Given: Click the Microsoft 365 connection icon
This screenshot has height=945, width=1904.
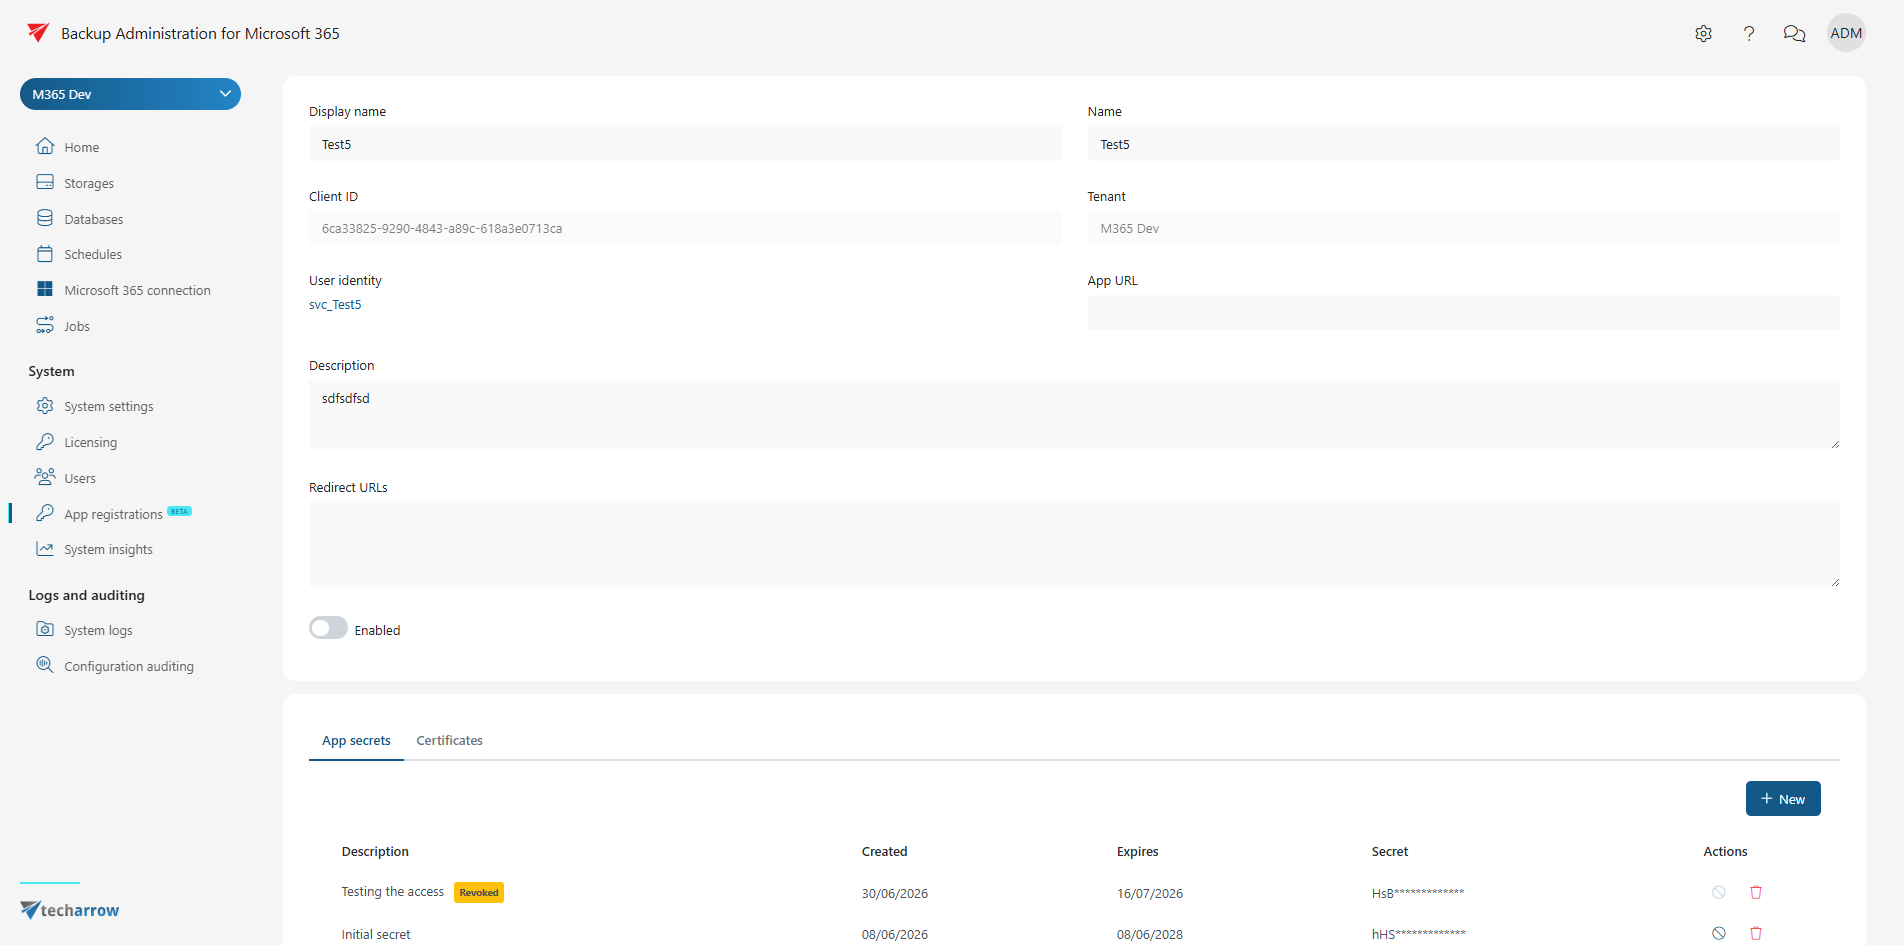Looking at the screenshot, I should 45,289.
